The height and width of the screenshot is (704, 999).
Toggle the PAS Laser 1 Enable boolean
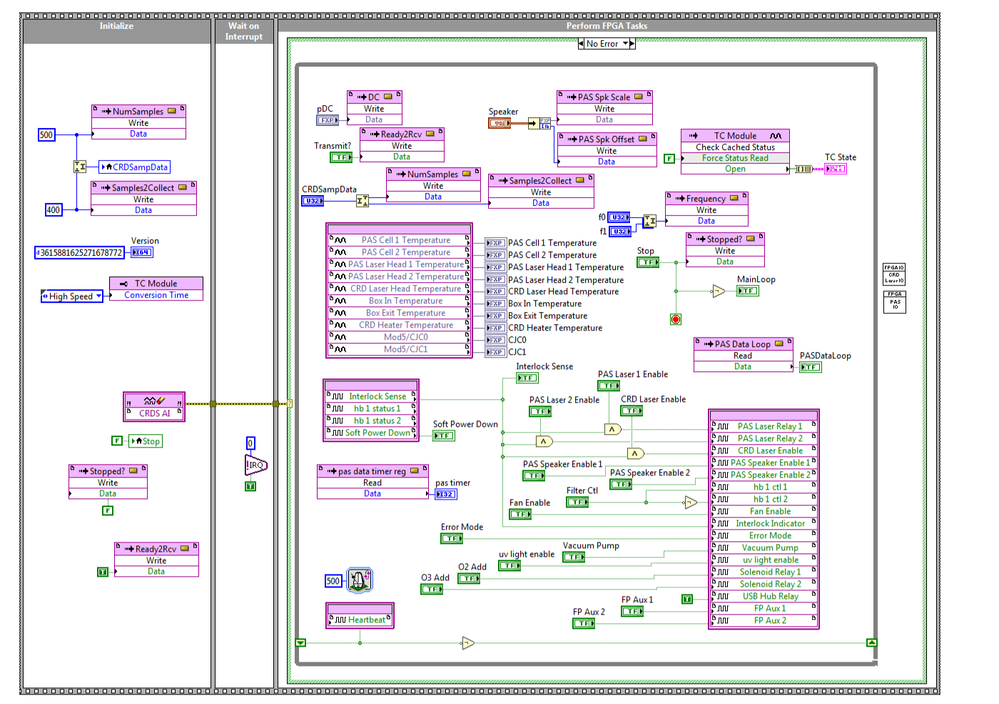tap(608, 385)
